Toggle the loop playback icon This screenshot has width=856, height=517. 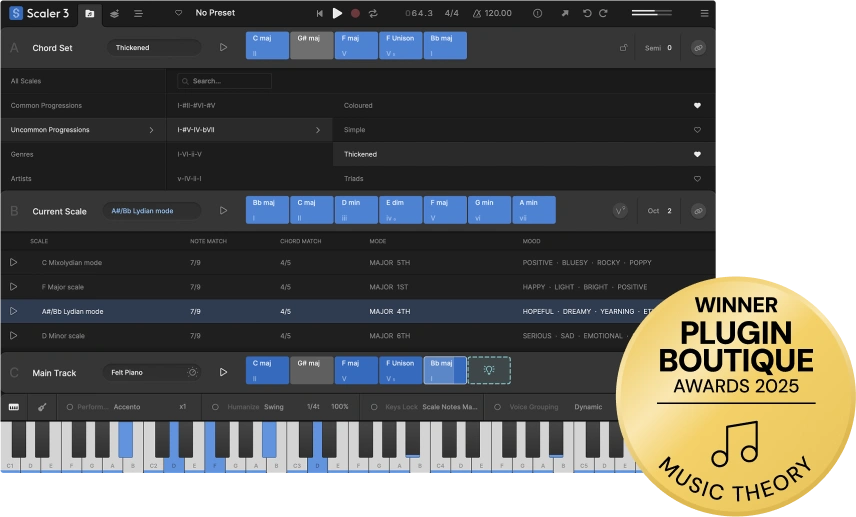(373, 13)
